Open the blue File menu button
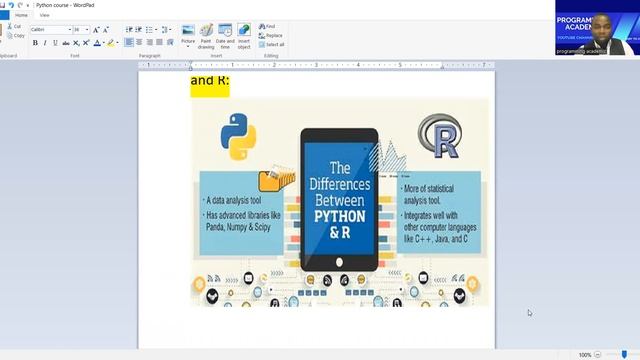The height and width of the screenshot is (360, 640). pos(4,15)
